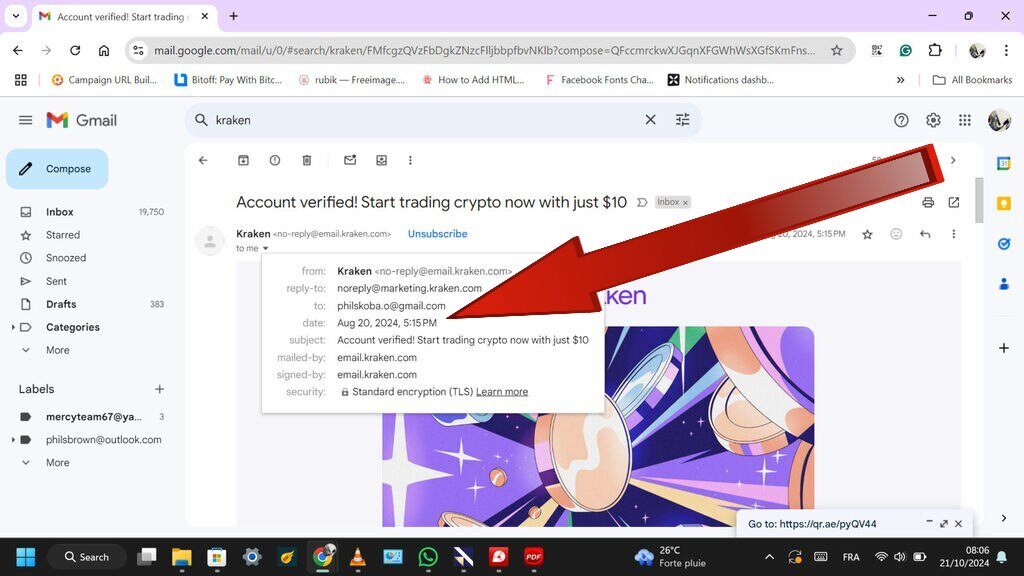The image size is (1024, 576).
Task: Bookmark this page with the star icon
Action: 837,50
